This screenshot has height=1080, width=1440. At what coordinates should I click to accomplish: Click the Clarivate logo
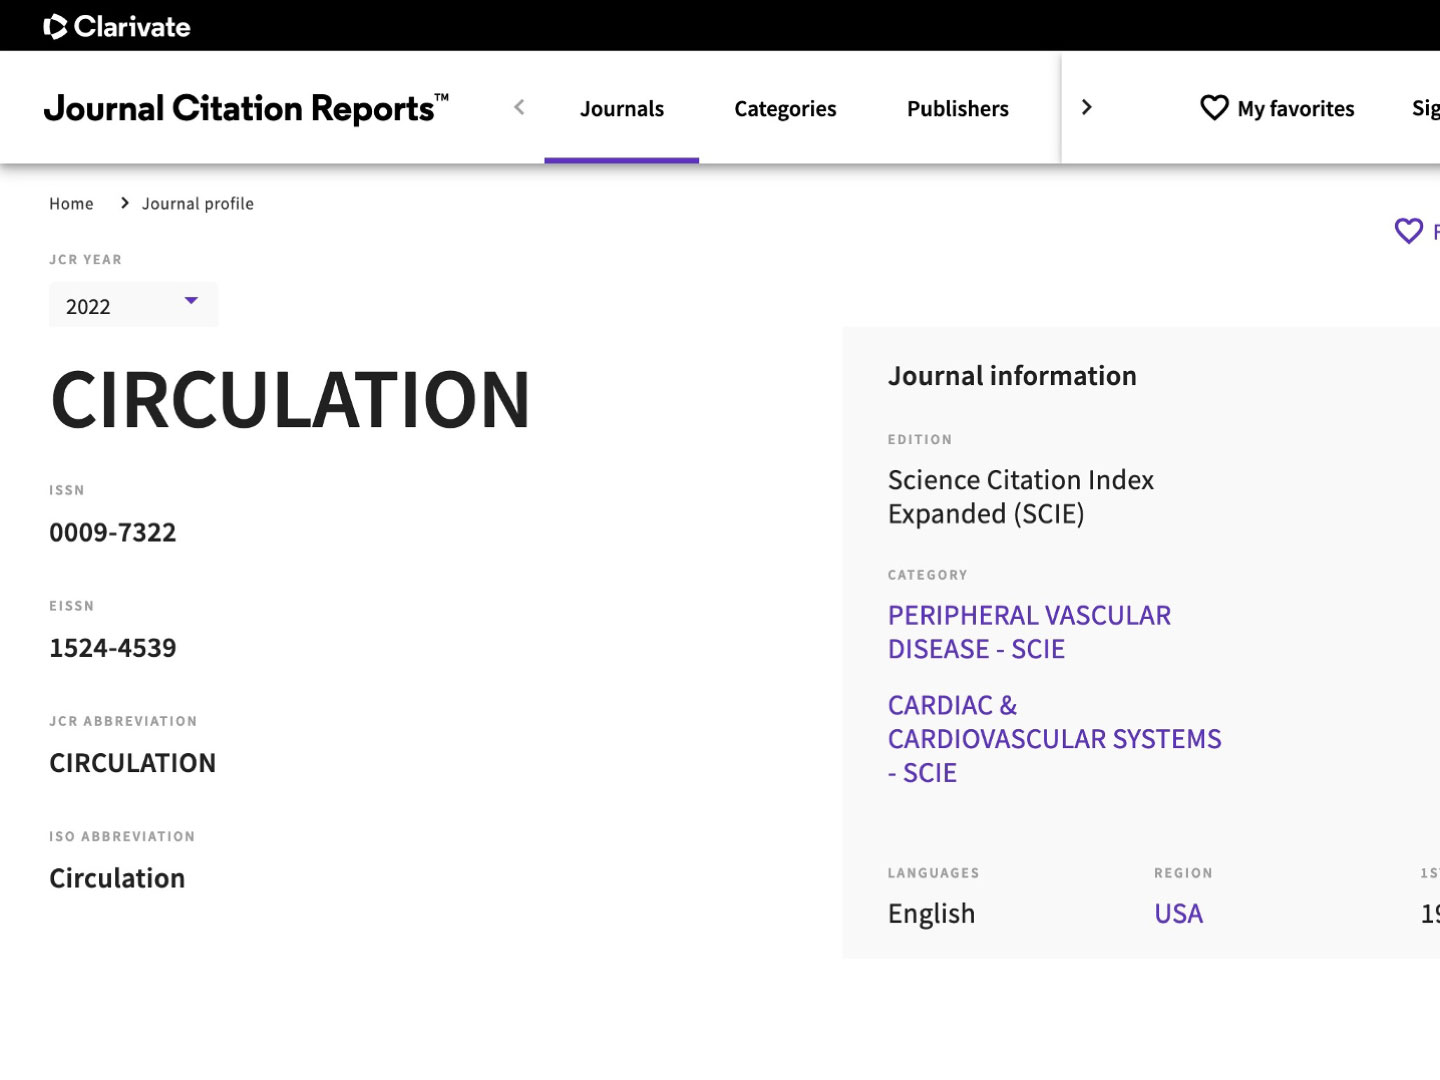[117, 26]
